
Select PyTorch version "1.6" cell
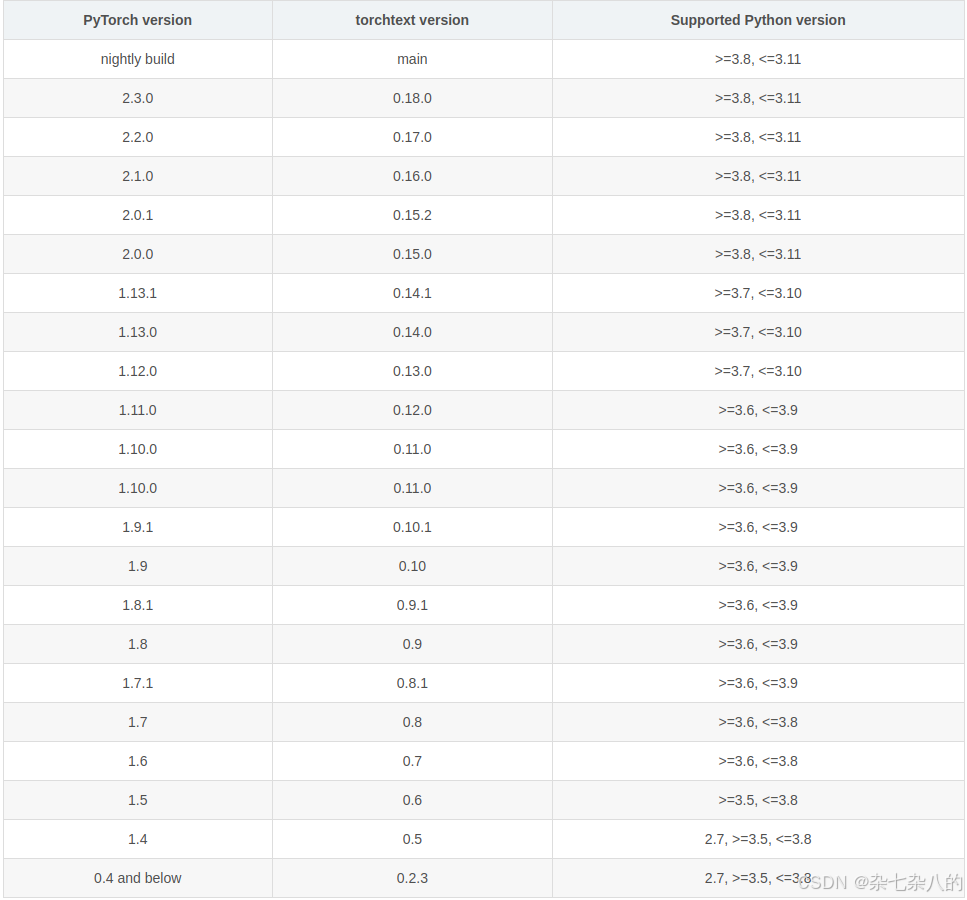138,761
